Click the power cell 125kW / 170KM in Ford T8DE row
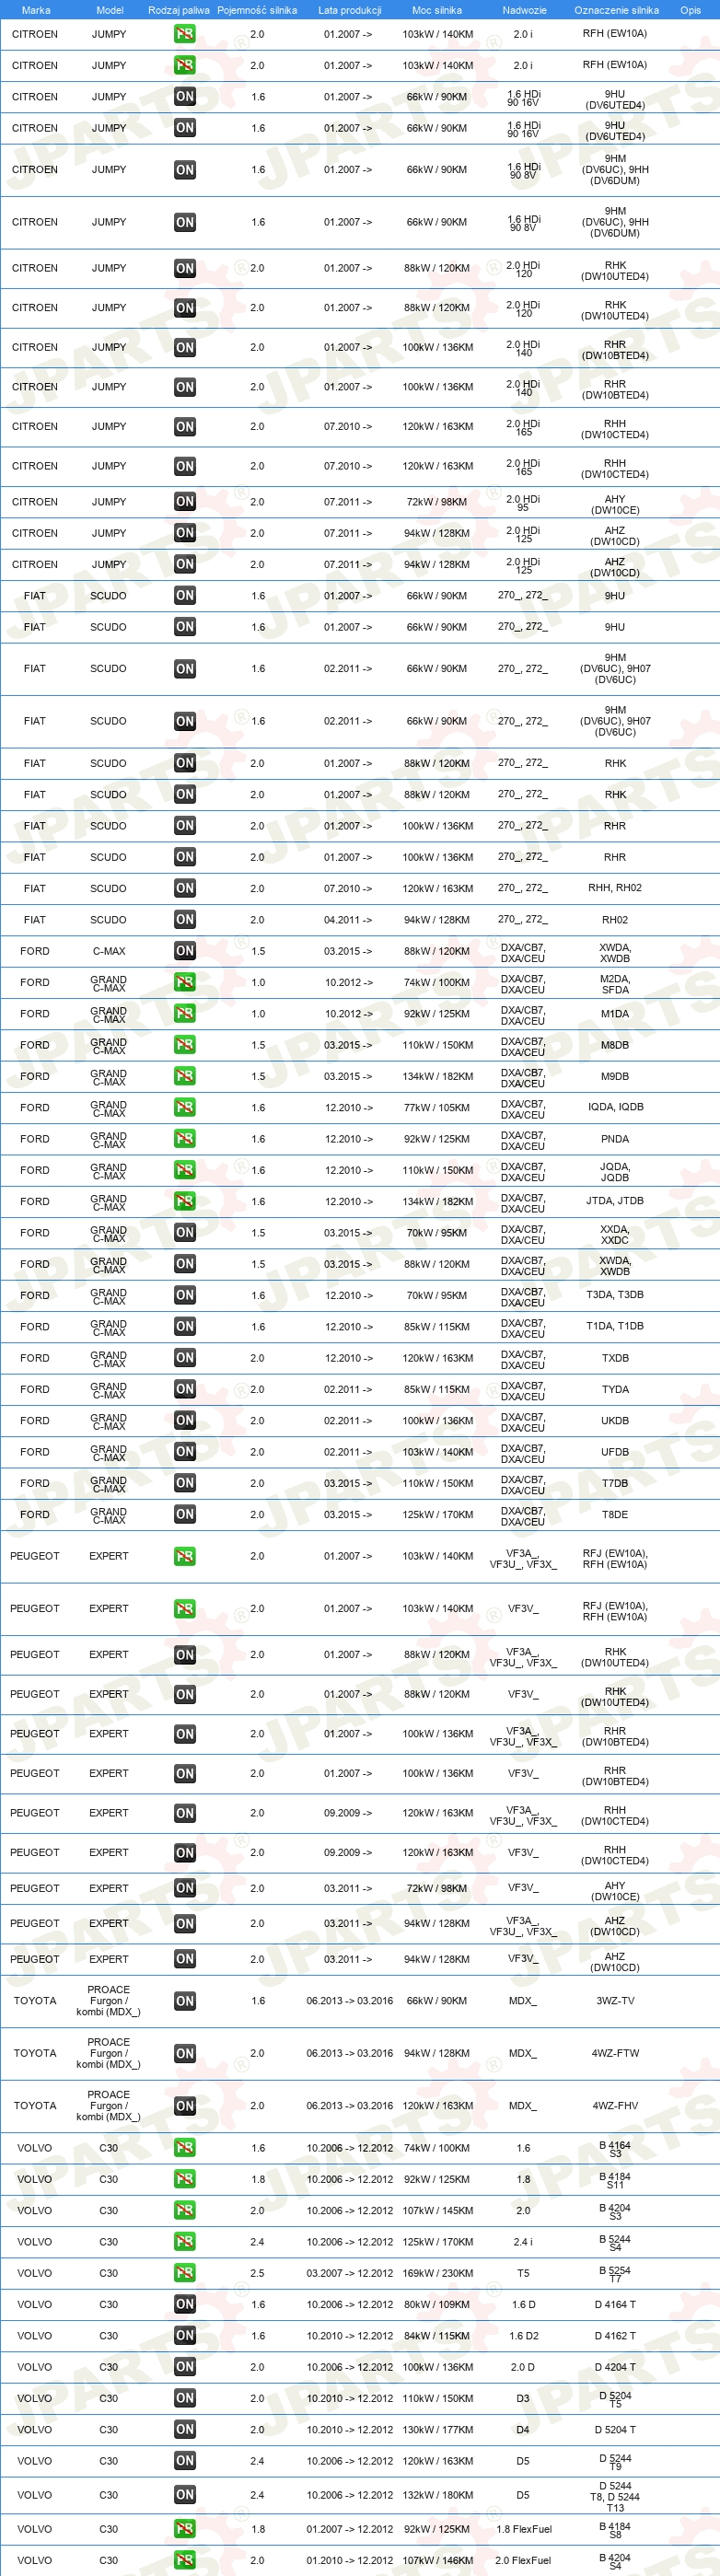This screenshot has height=2576, width=720. tap(438, 1514)
